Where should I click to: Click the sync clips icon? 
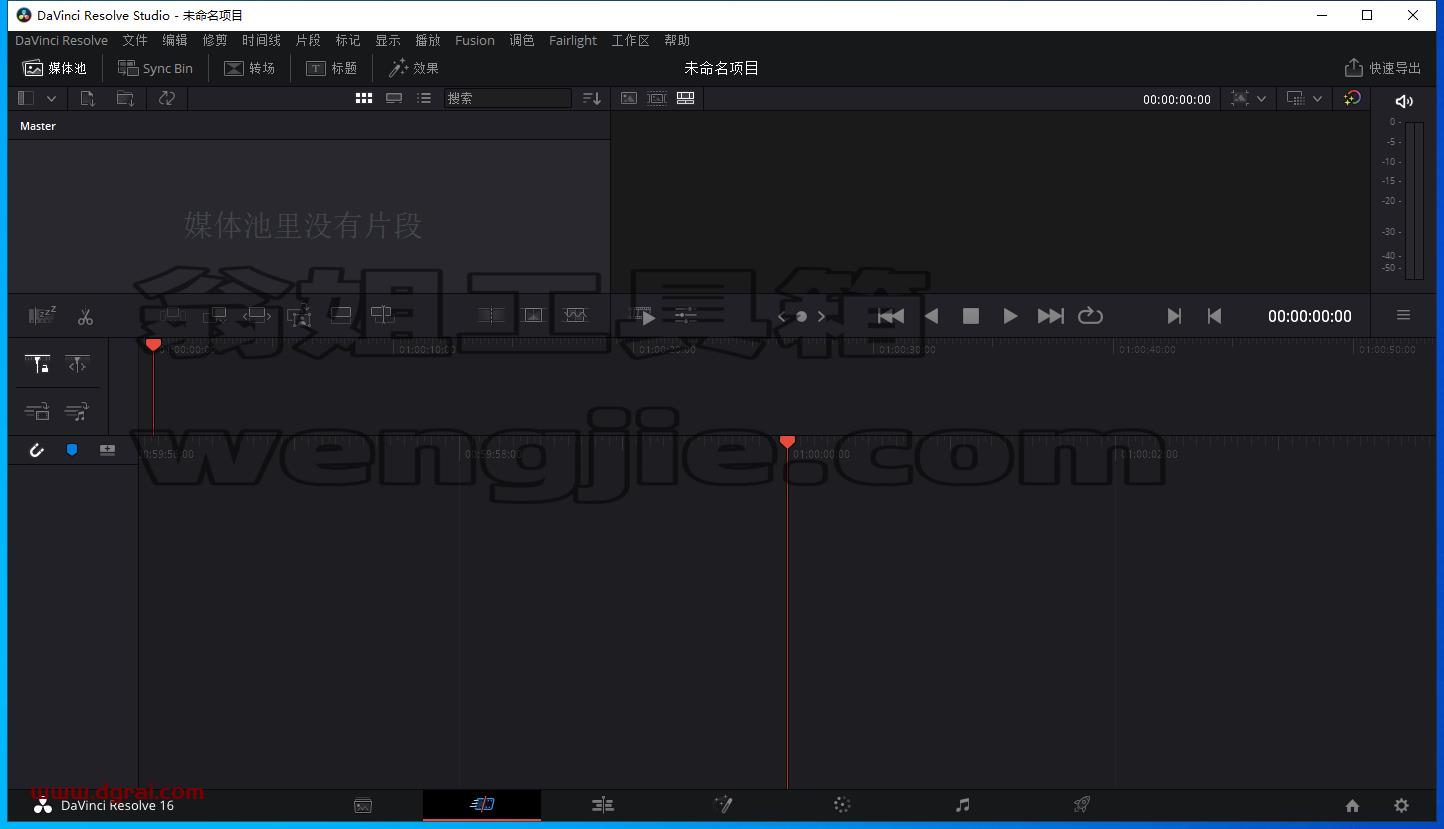pos(167,98)
